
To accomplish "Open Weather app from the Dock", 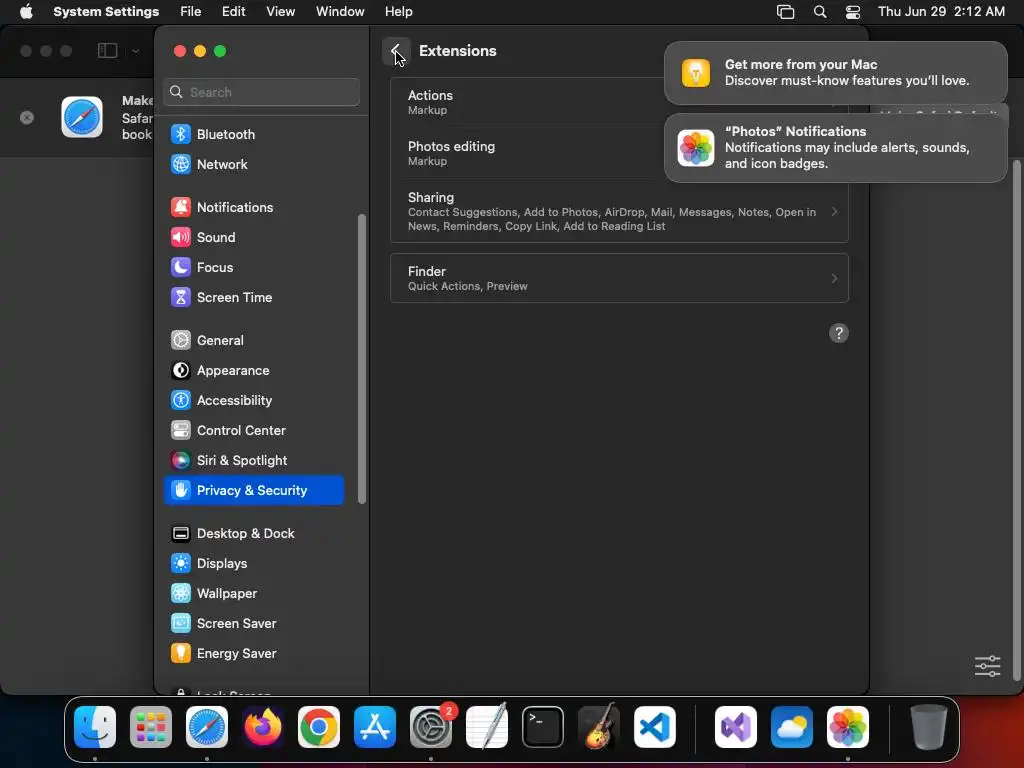I will 792,727.
